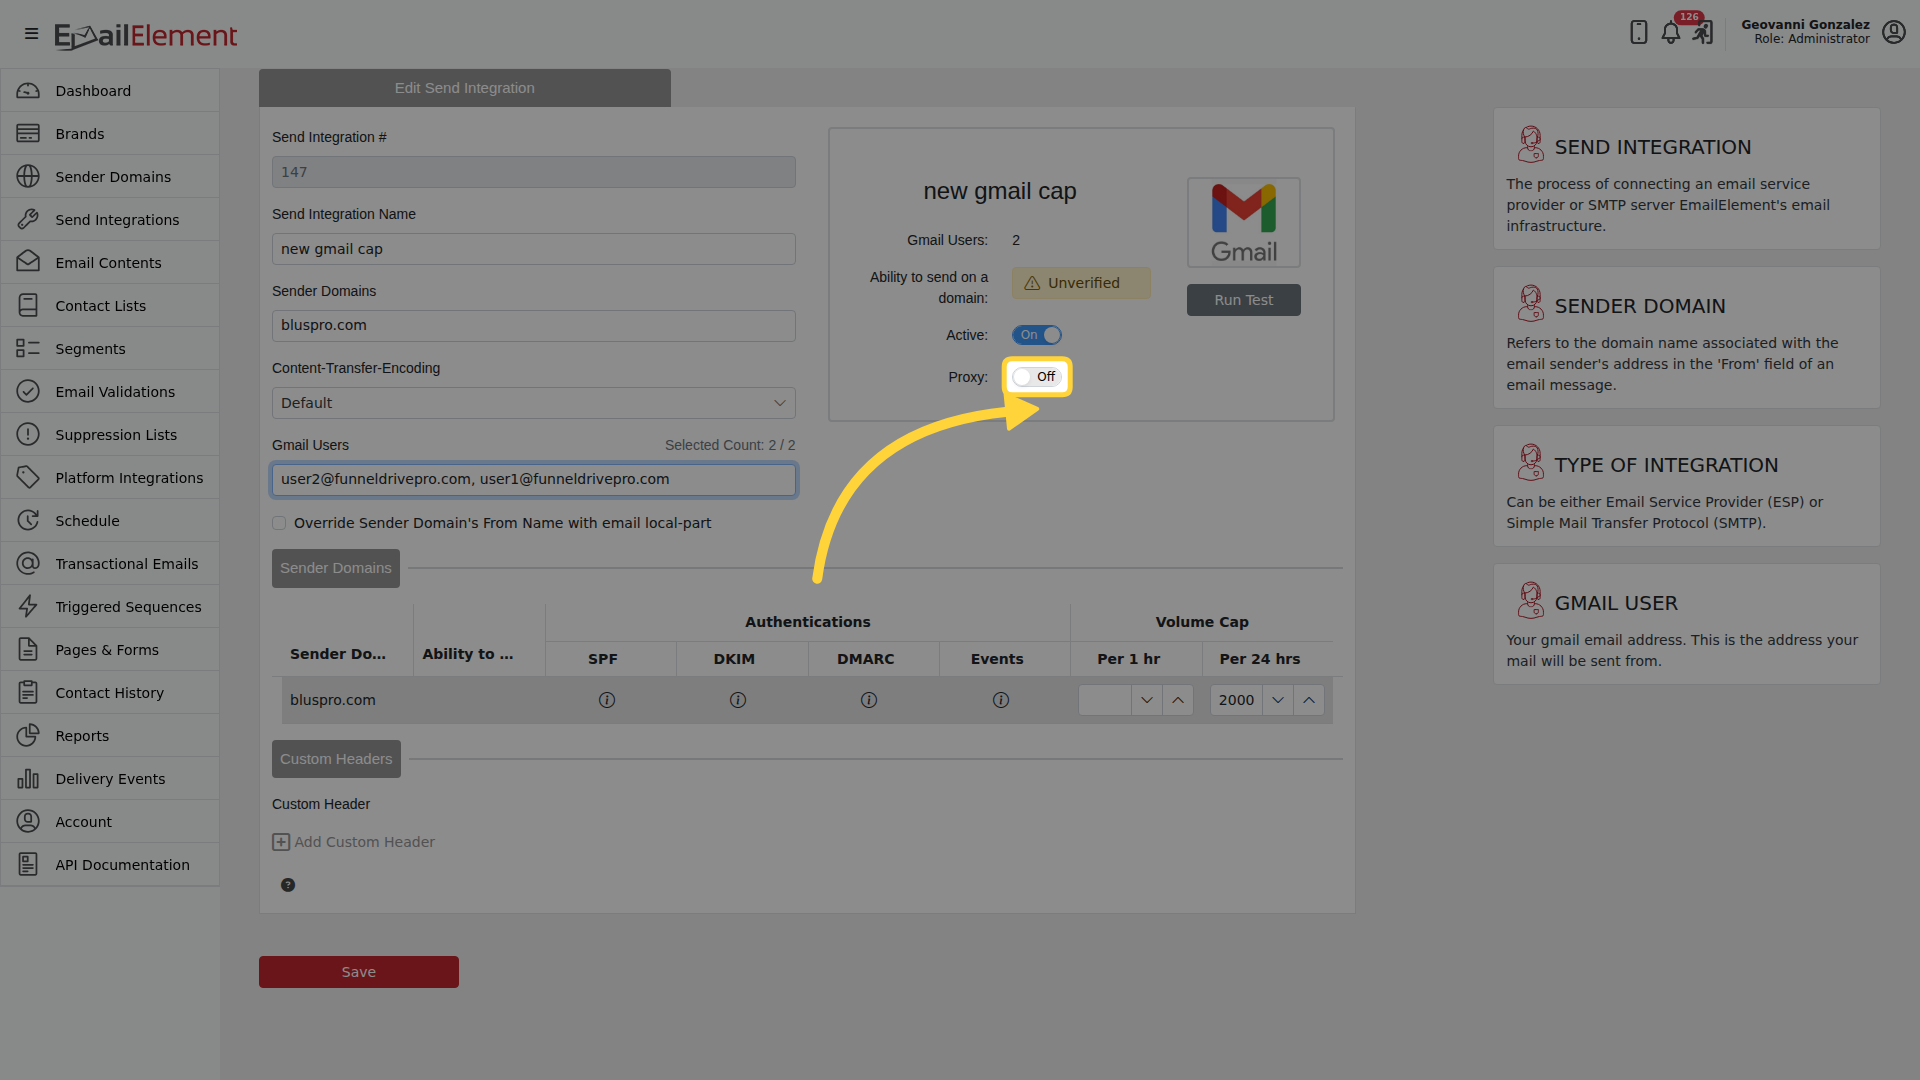The width and height of the screenshot is (1920, 1080).
Task: Click the Events info icon for bluspro.com
Action: click(1001, 700)
